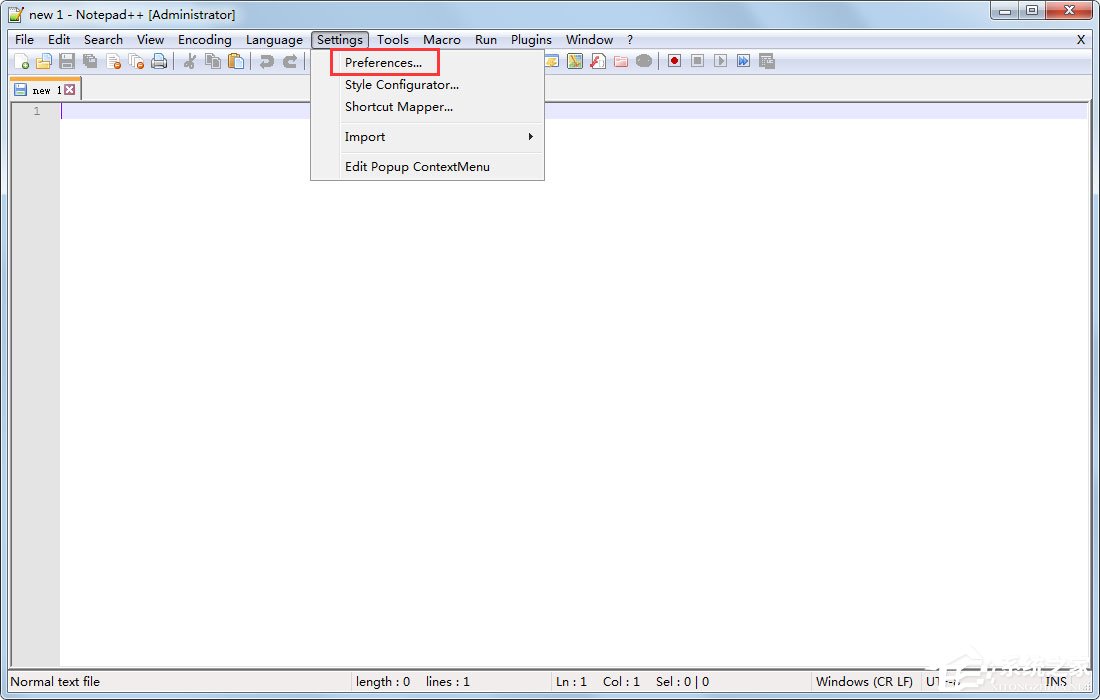The width and height of the screenshot is (1100, 700).
Task: Open the Style Configurator dialog
Action: [x=402, y=85]
